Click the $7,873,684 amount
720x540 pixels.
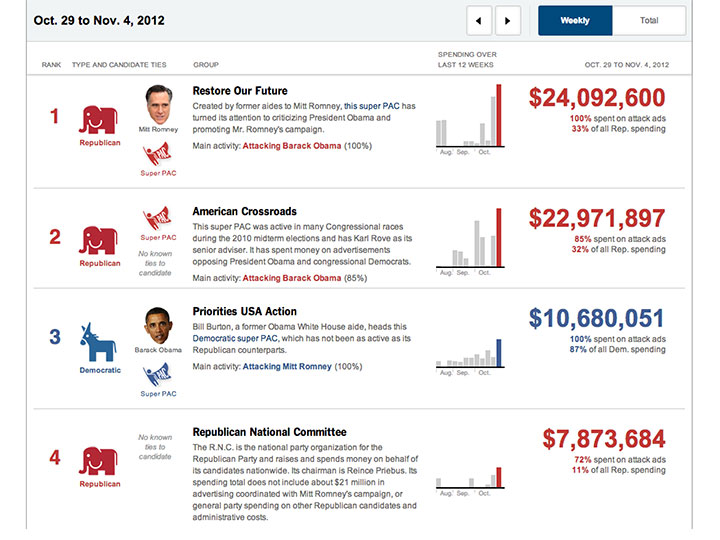604,439
